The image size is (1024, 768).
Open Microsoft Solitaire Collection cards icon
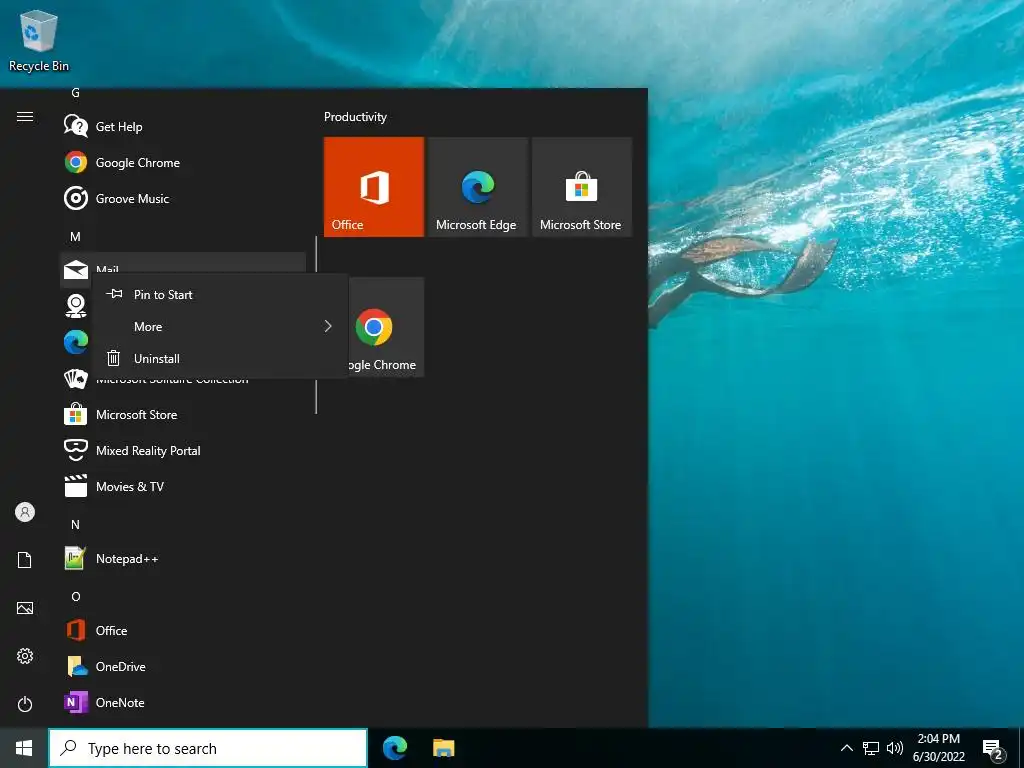76,378
